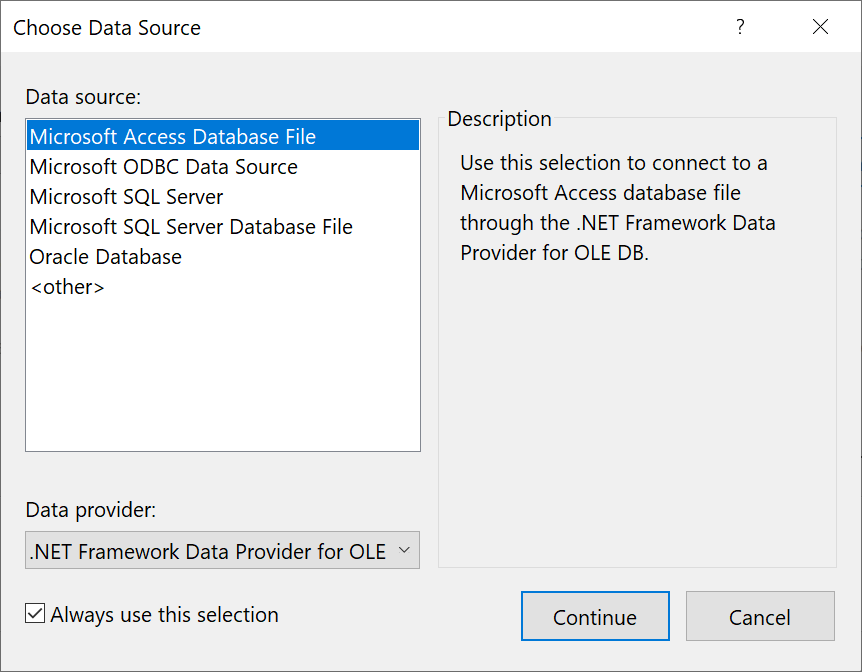The width and height of the screenshot is (862, 672).
Task: Click the 'Always use this selection' label text
Action: pyautogui.click(x=164, y=614)
